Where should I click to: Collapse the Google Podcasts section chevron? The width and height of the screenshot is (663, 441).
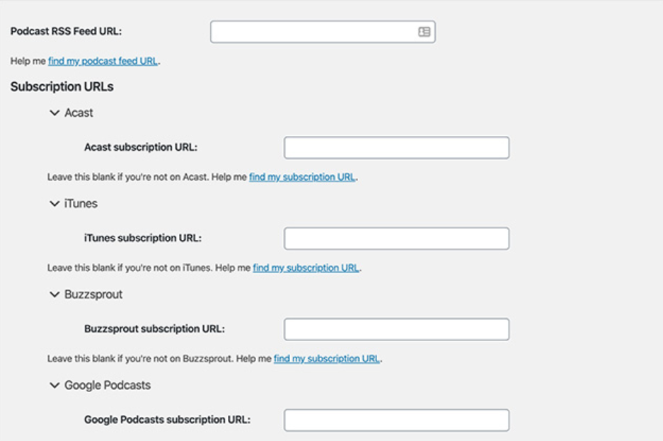[54, 385]
